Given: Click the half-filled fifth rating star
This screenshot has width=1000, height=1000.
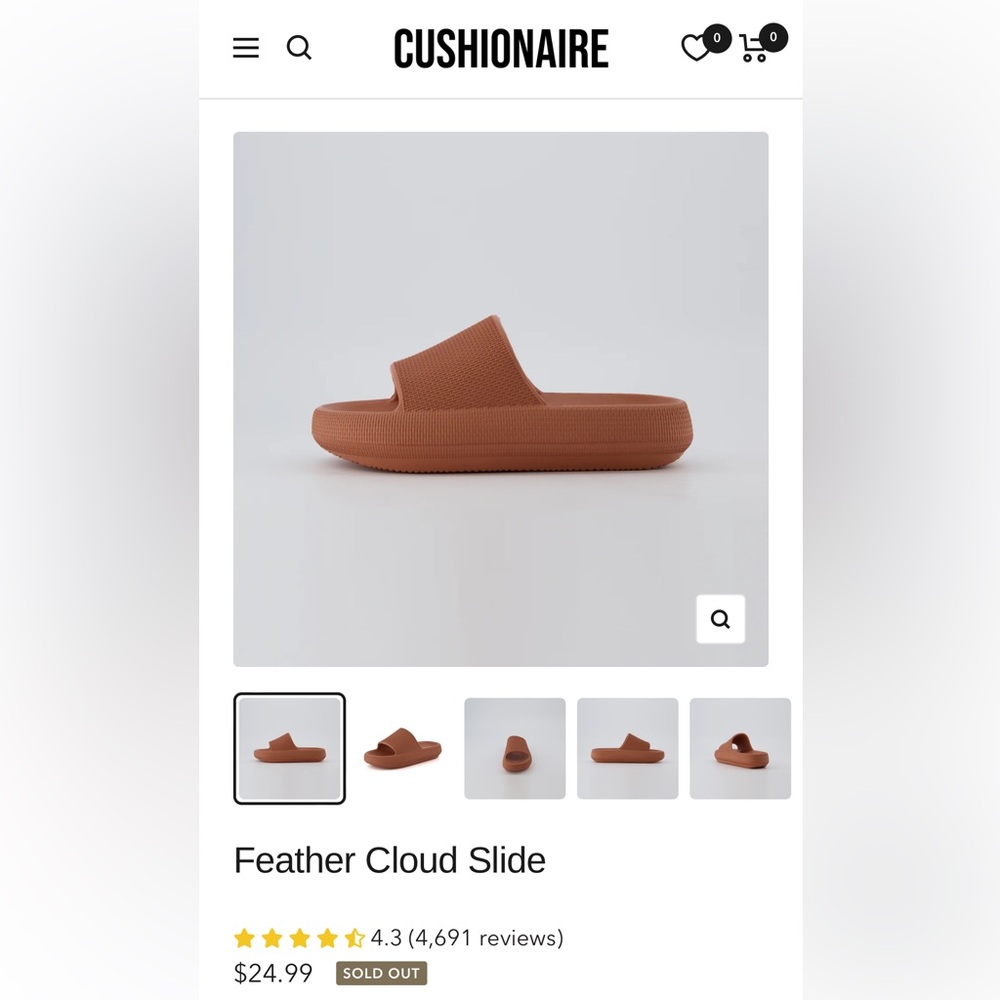Looking at the screenshot, I should pos(353,938).
